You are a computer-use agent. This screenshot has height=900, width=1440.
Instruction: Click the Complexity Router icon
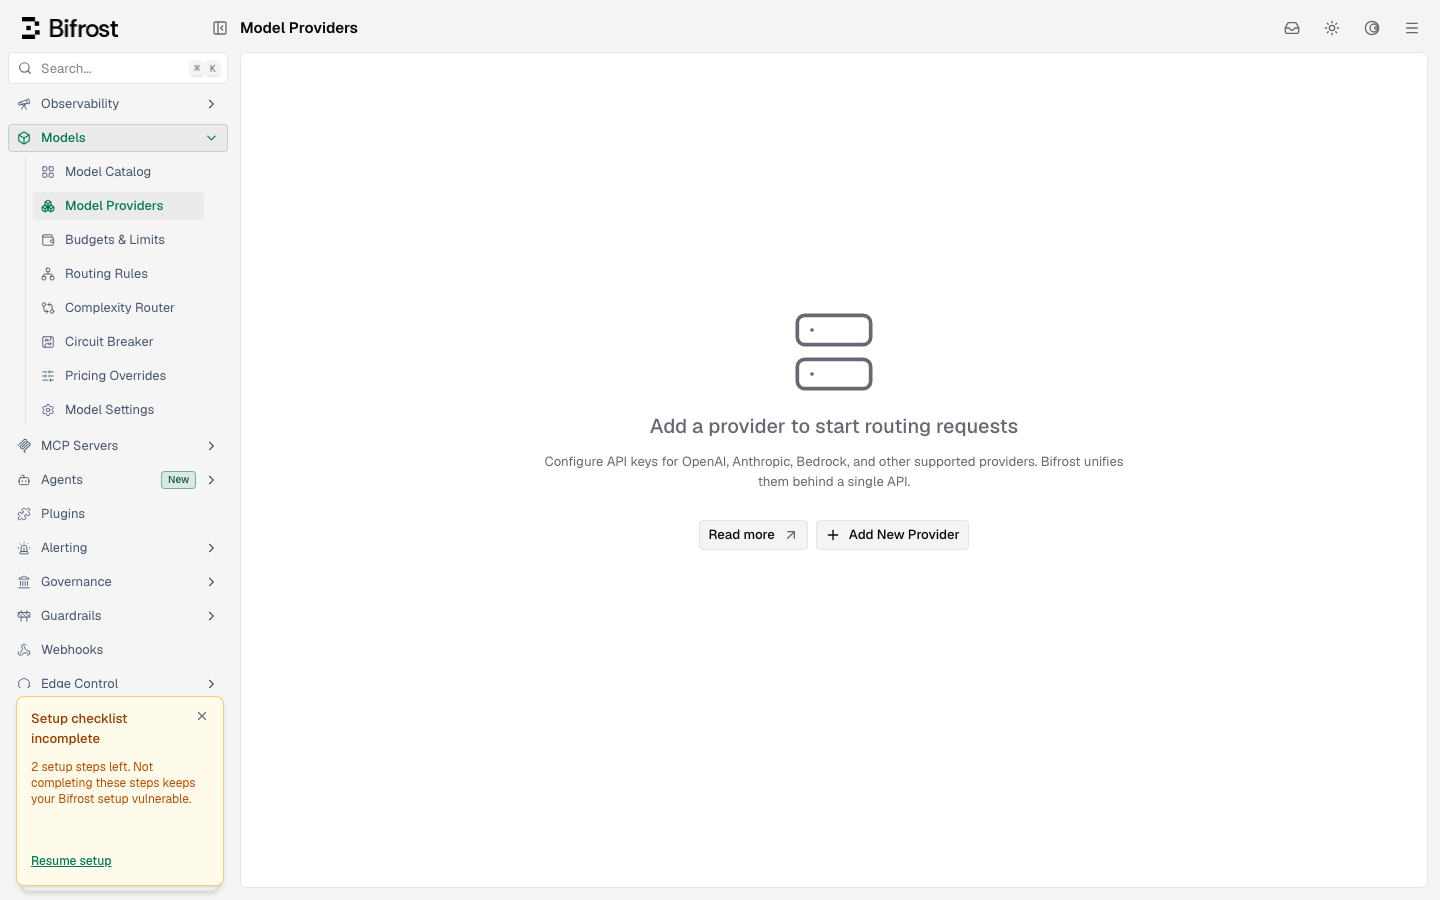(48, 308)
